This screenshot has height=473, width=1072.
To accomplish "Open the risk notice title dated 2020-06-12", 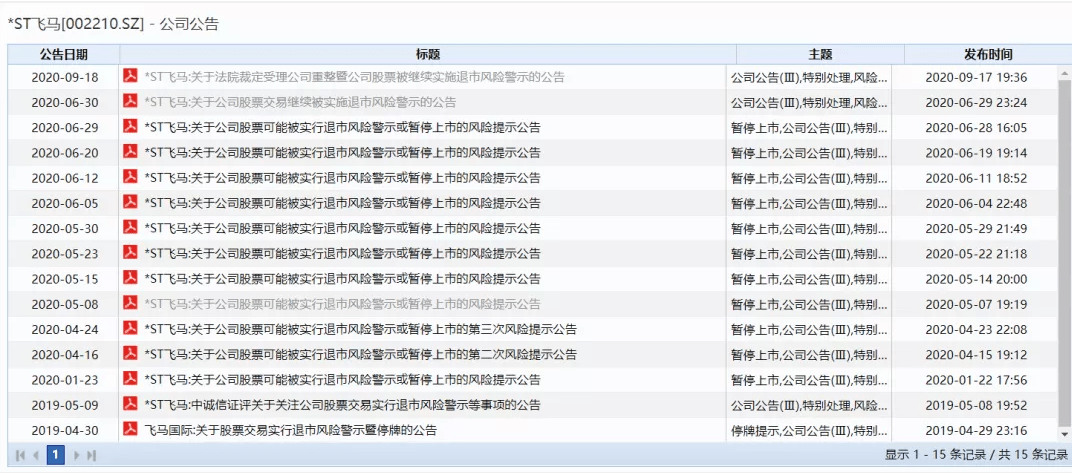I will (343, 178).
